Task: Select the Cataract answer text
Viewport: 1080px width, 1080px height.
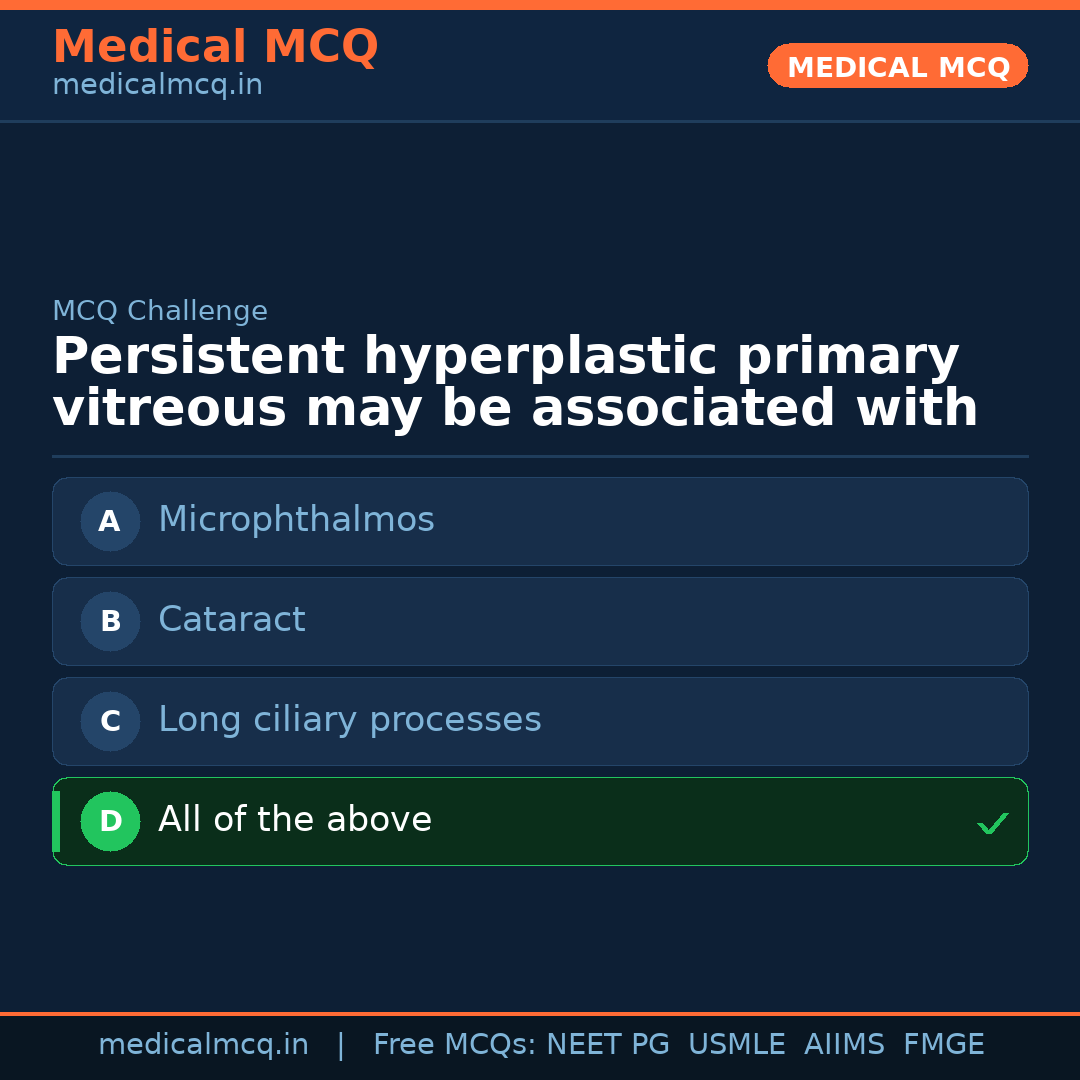Action: pyautogui.click(x=231, y=620)
